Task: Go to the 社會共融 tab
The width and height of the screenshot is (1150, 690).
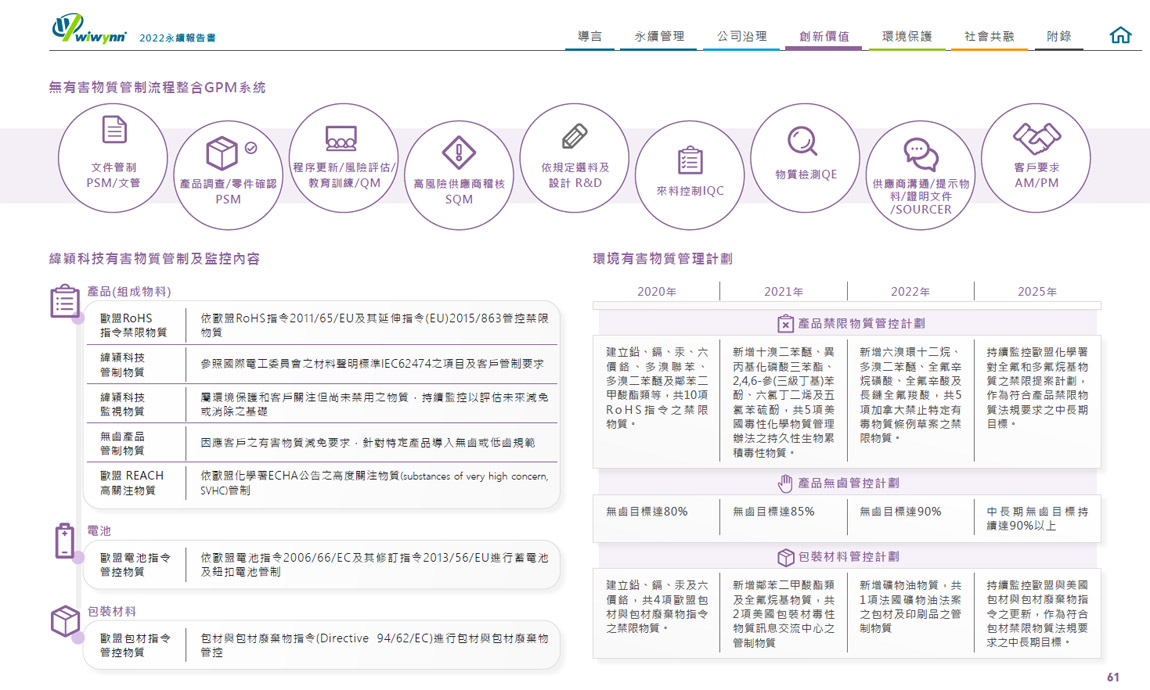Action: coord(988,37)
